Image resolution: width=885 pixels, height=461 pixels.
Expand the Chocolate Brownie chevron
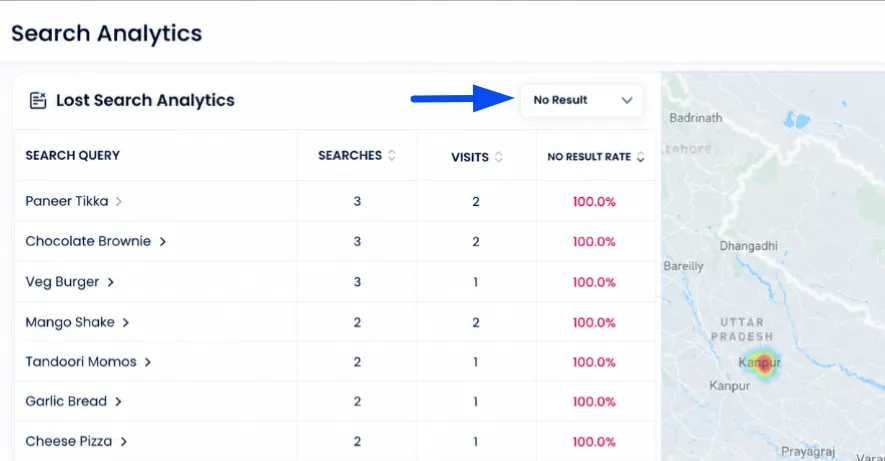coord(163,242)
